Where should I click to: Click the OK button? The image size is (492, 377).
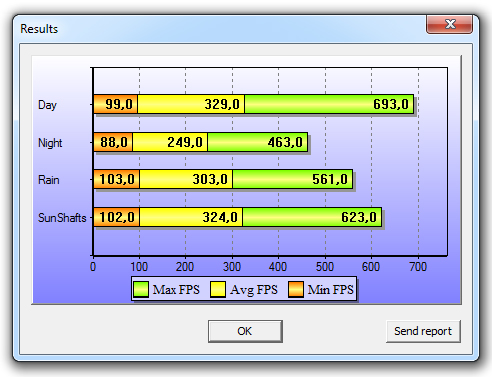[245, 331]
